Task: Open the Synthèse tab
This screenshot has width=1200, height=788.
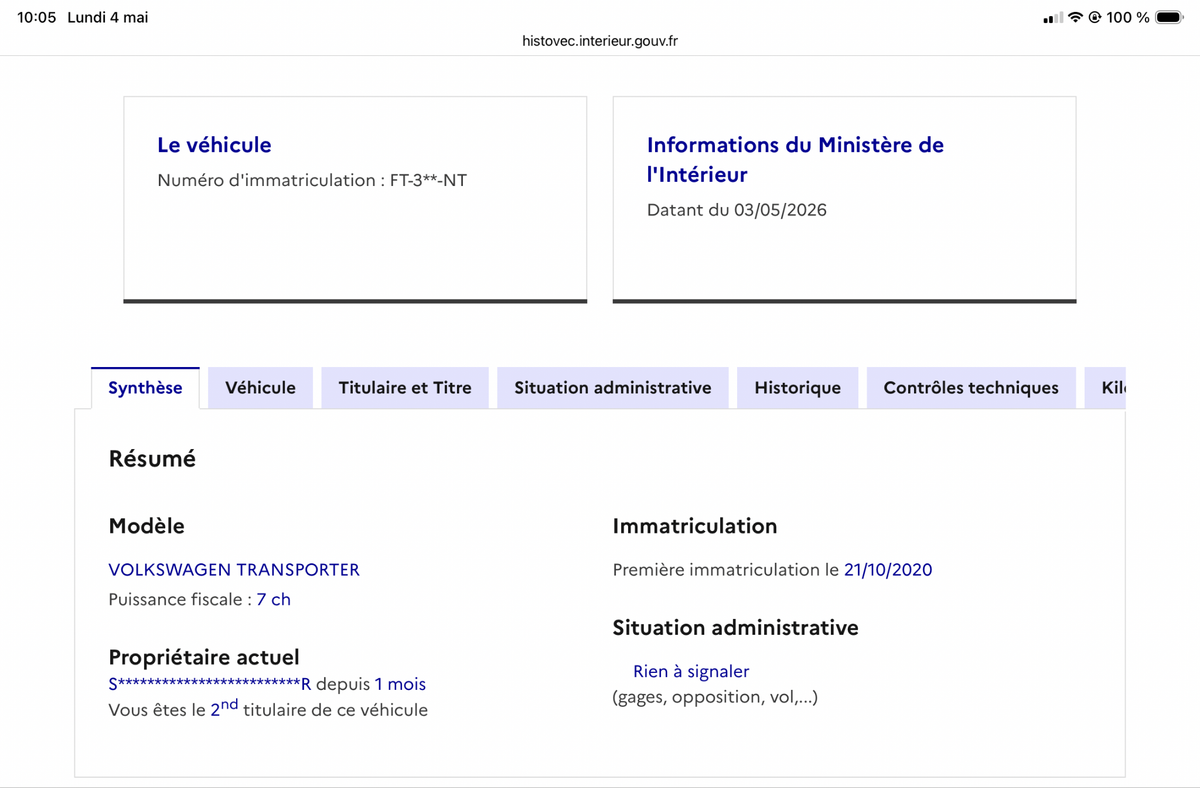Action: pos(145,388)
